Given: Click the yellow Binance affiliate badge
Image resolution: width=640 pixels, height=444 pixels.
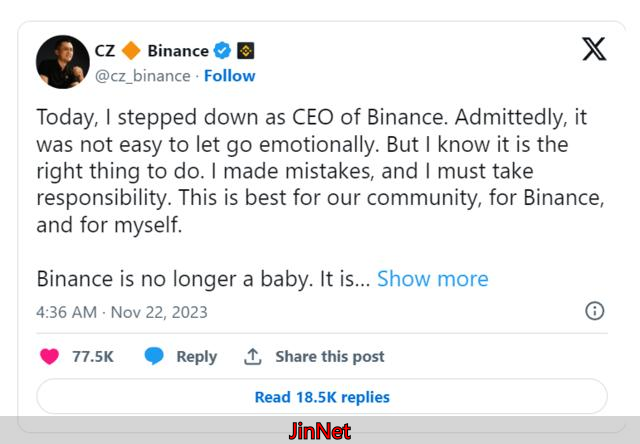Looking at the screenshot, I should [245, 50].
